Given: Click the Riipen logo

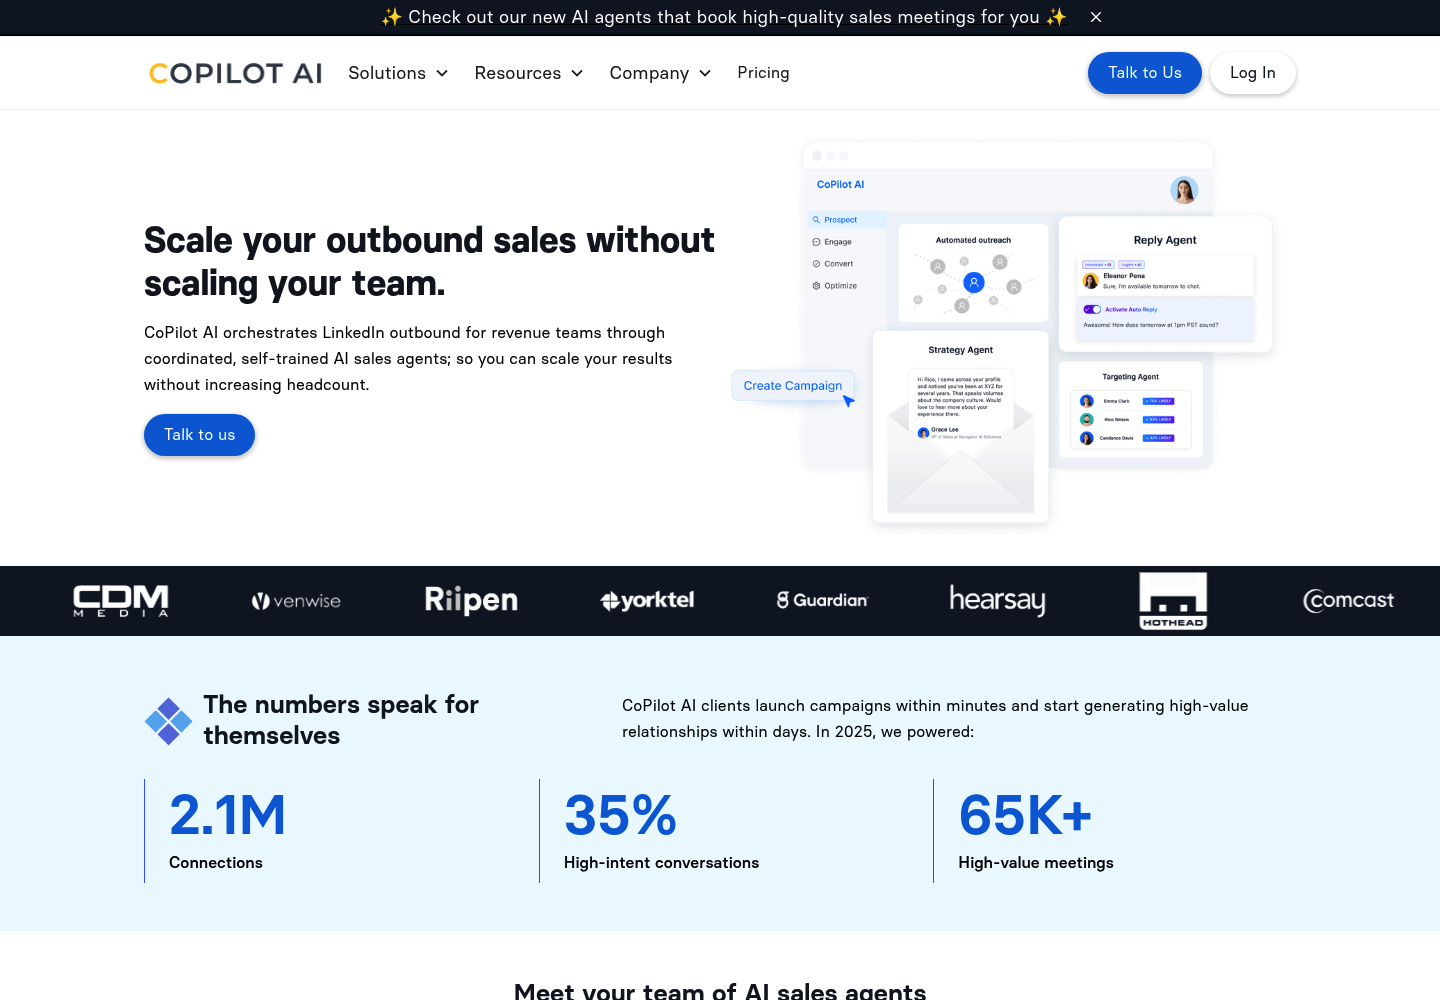Looking at the screenshot, I should click(x=471, y=600).
